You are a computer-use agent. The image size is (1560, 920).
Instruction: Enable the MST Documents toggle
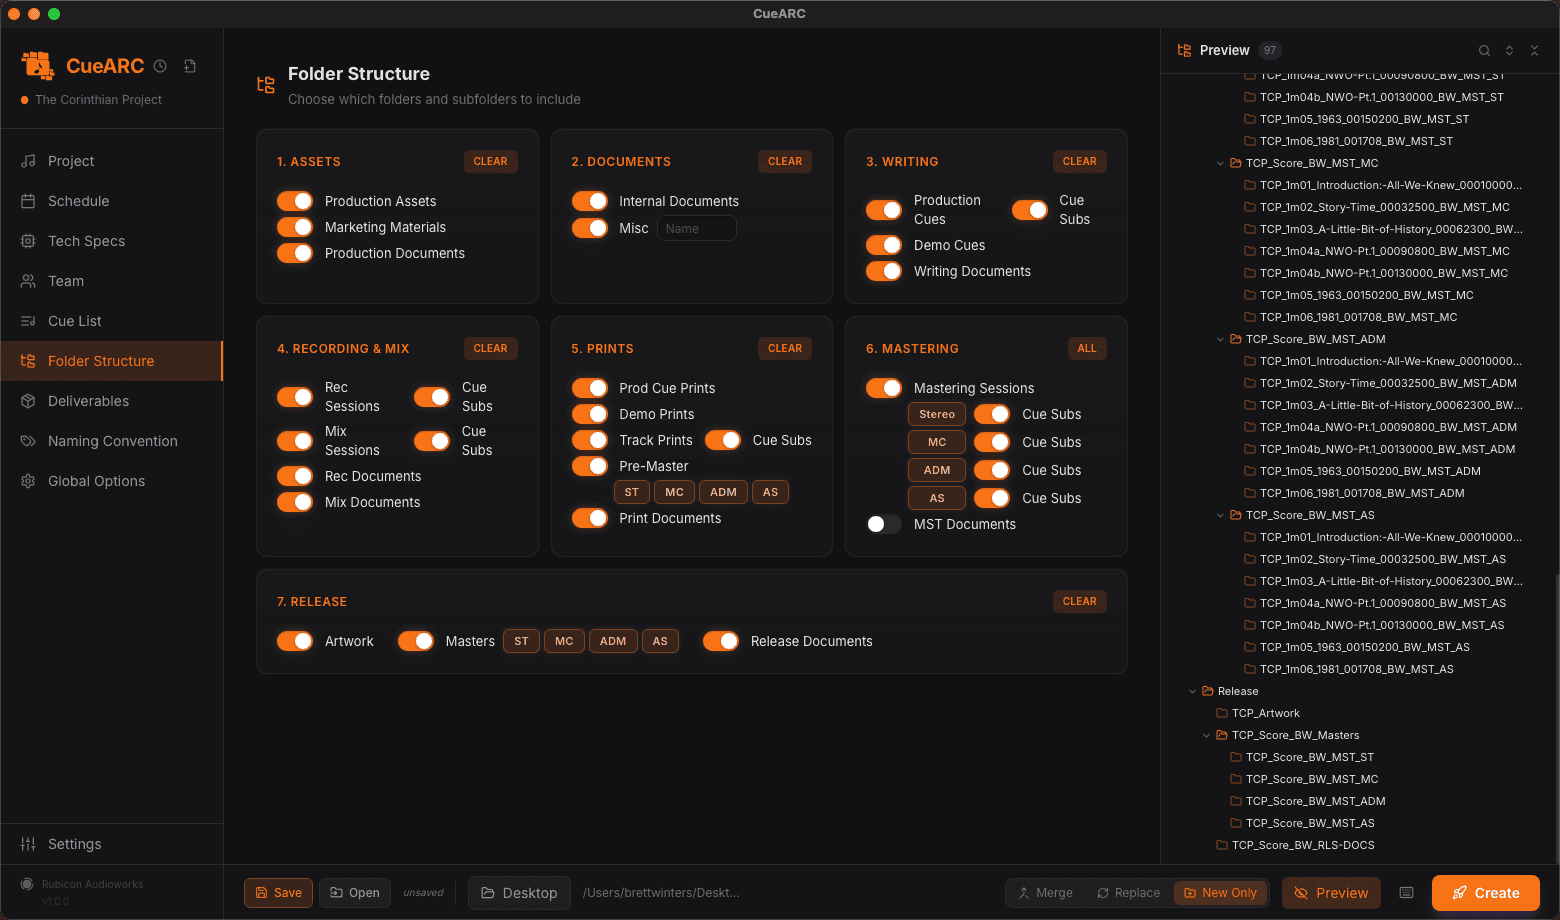pos(883,524)
